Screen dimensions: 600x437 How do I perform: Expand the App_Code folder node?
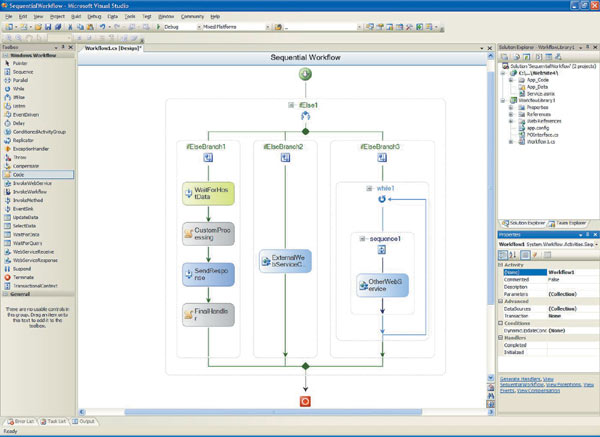click(511, 80)
